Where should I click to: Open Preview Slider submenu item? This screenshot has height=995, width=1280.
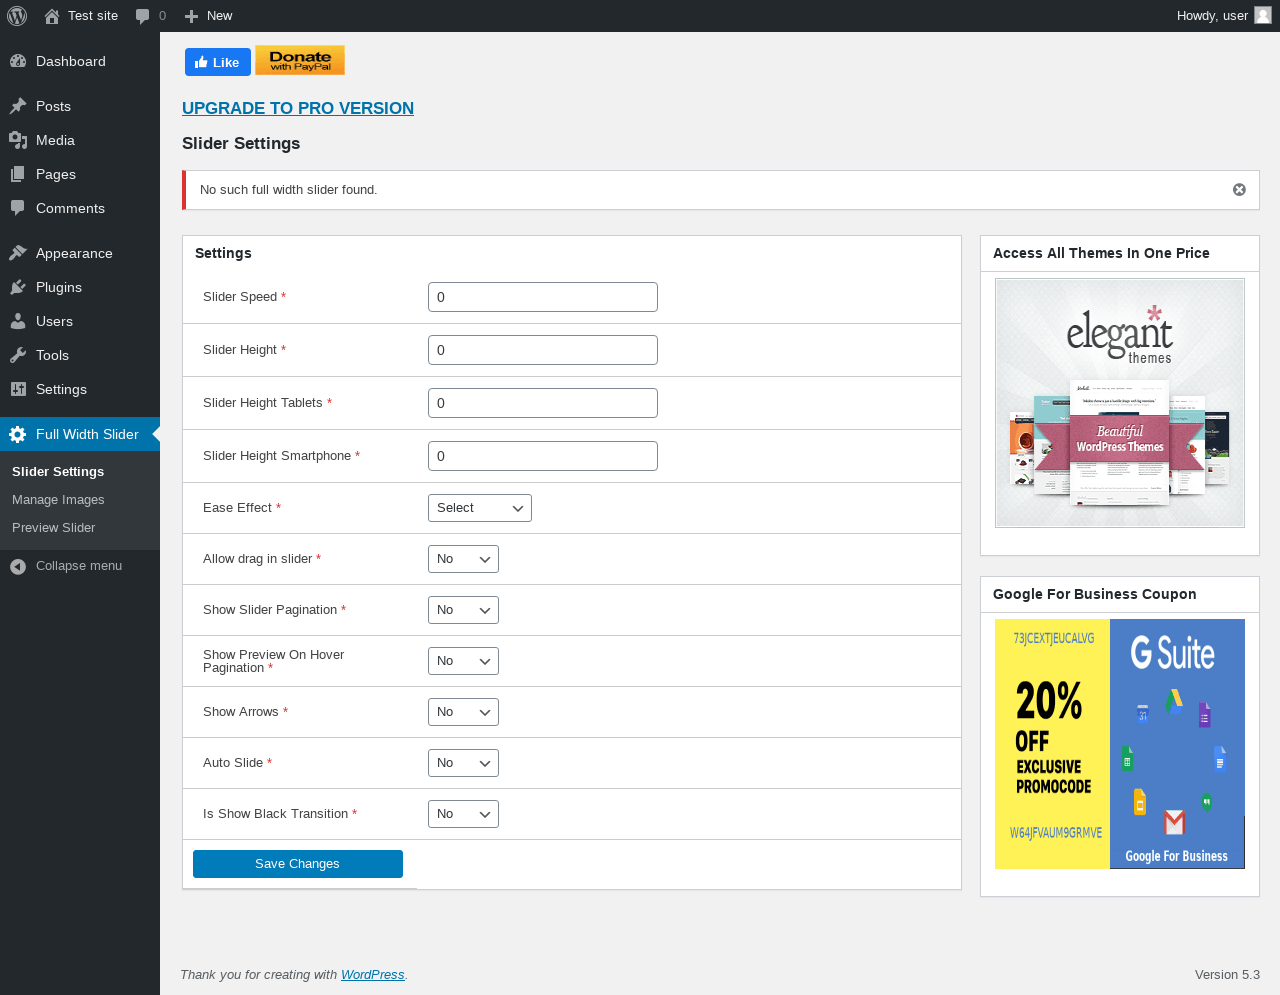[54, 528]
